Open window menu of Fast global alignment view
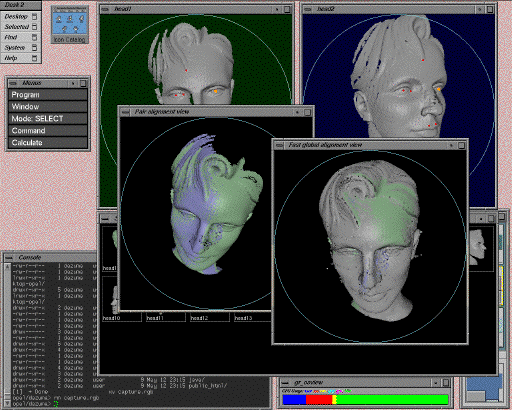Screen dimensions: 512x410 (x=279, y=145)
